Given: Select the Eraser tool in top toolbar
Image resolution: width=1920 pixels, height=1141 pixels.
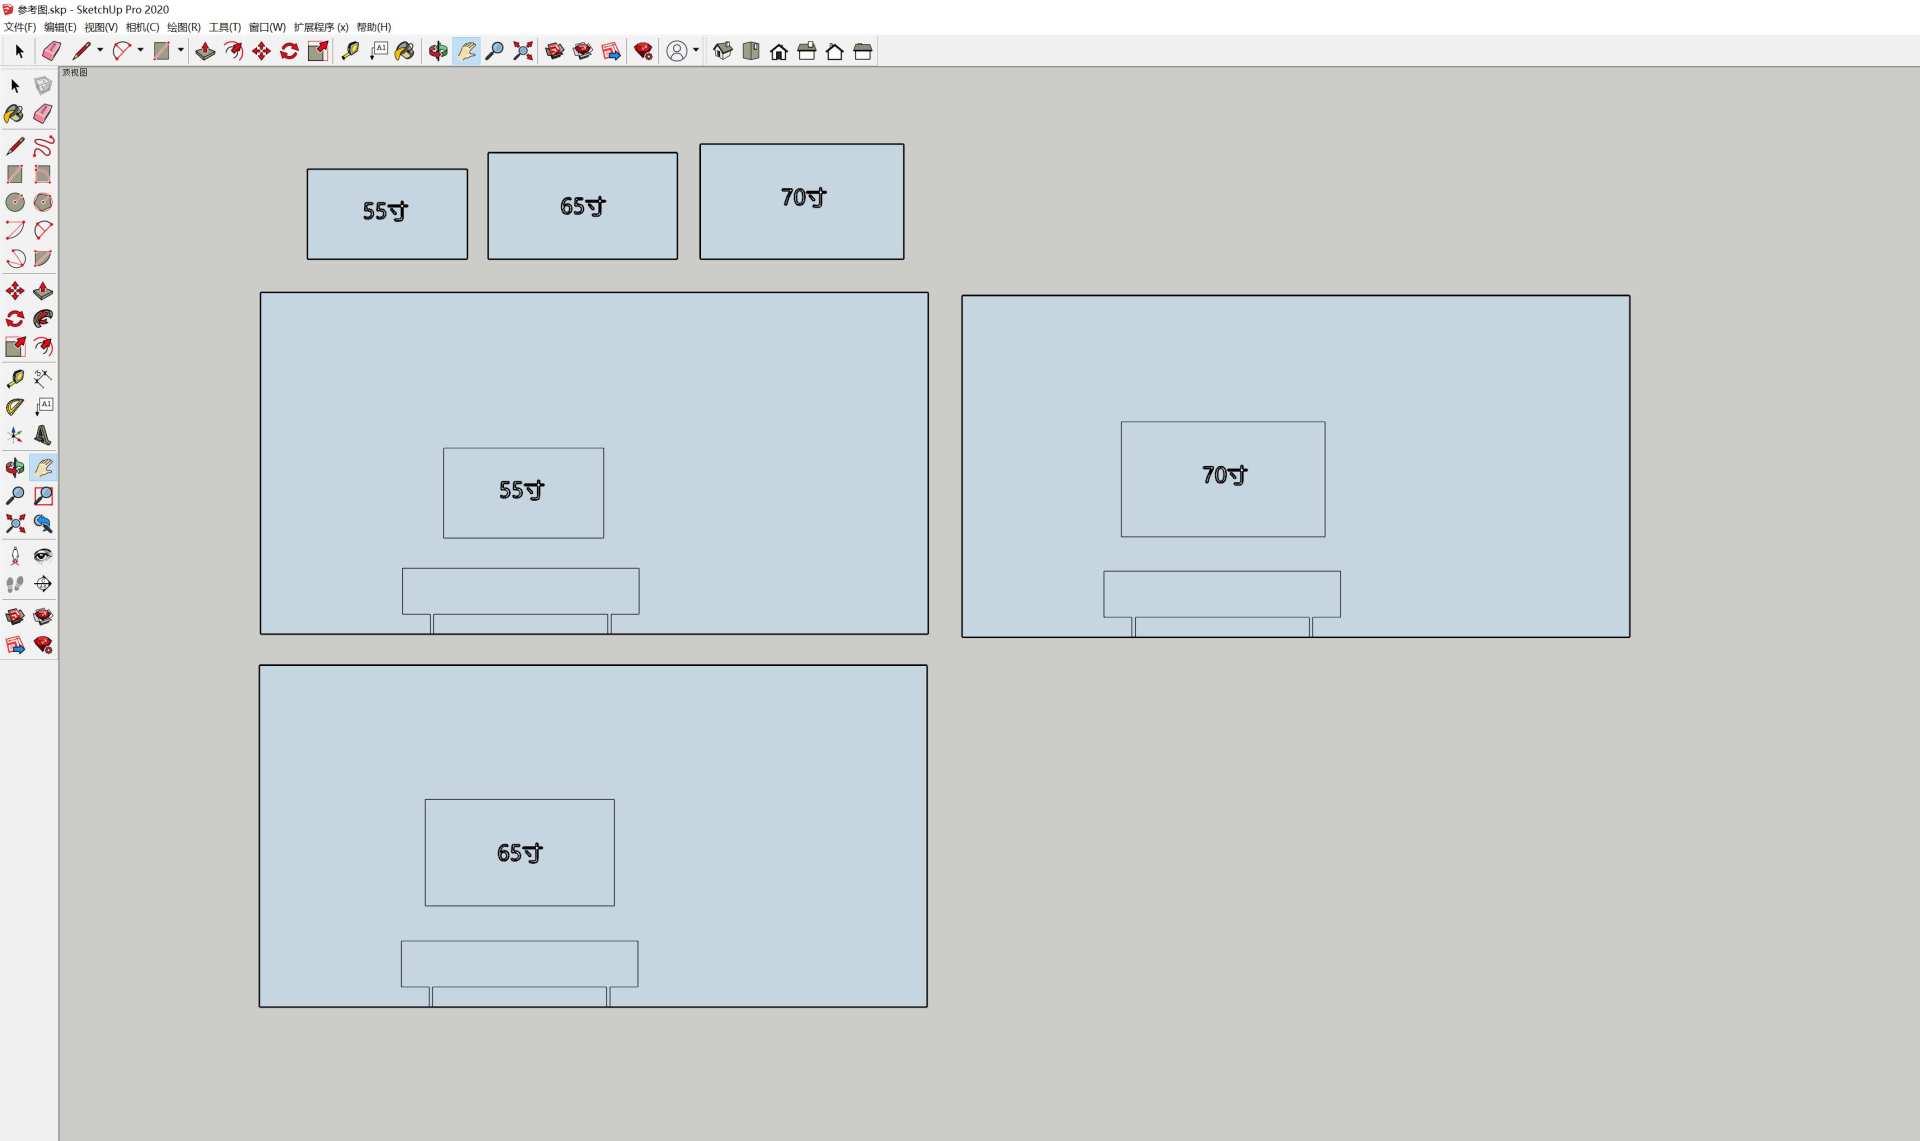Looking at the screenshot, I should point(51,51).
